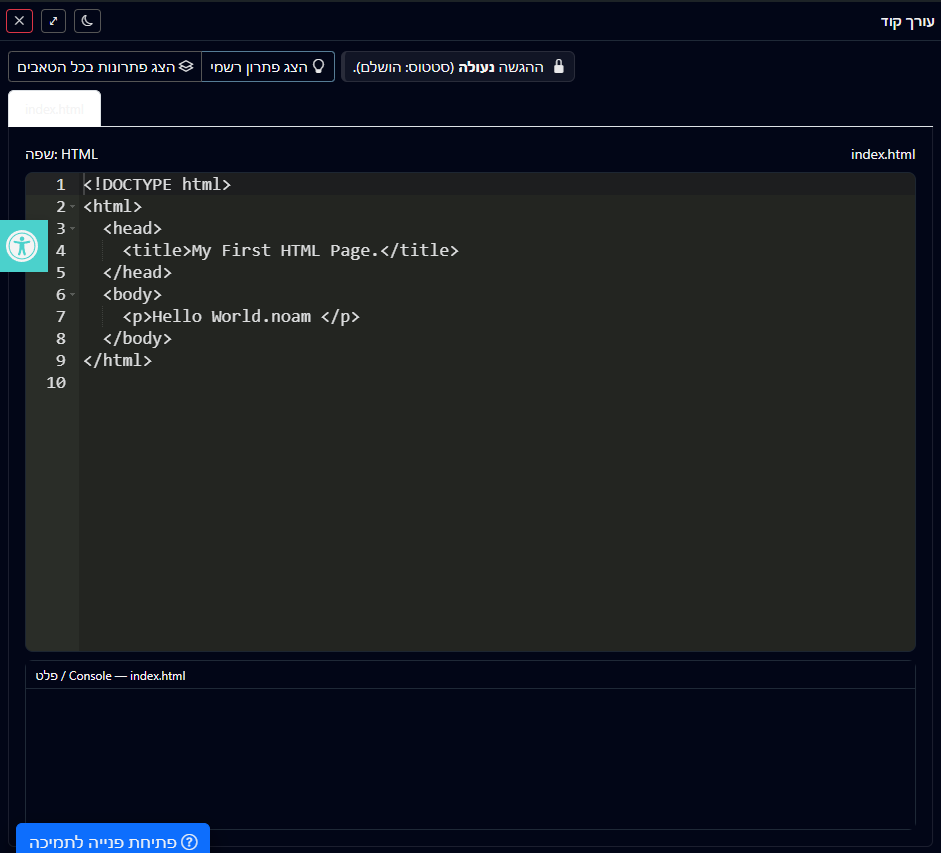The width and height of the screenshot is (941, 853).
Task: Collapse the html tag fold on line 2
Action: click(73, 206)
